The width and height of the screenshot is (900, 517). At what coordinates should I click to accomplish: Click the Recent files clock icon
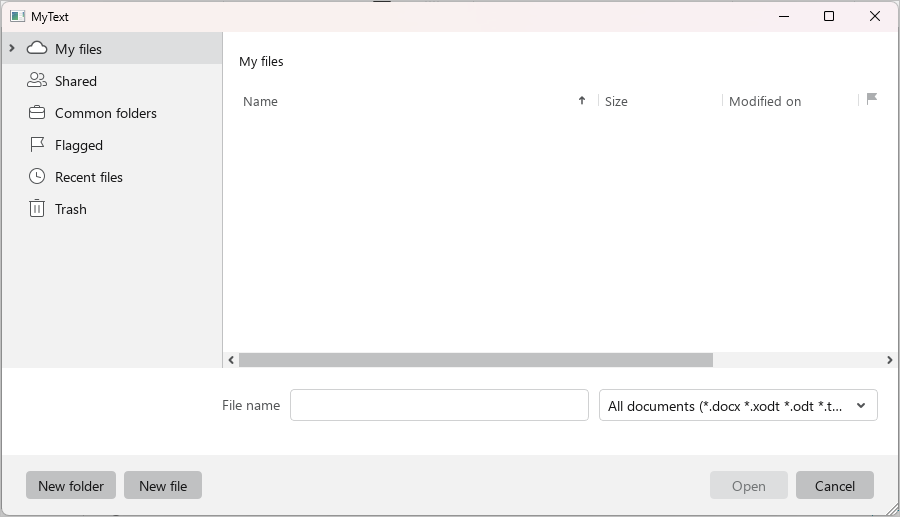[x=37, y=176]
